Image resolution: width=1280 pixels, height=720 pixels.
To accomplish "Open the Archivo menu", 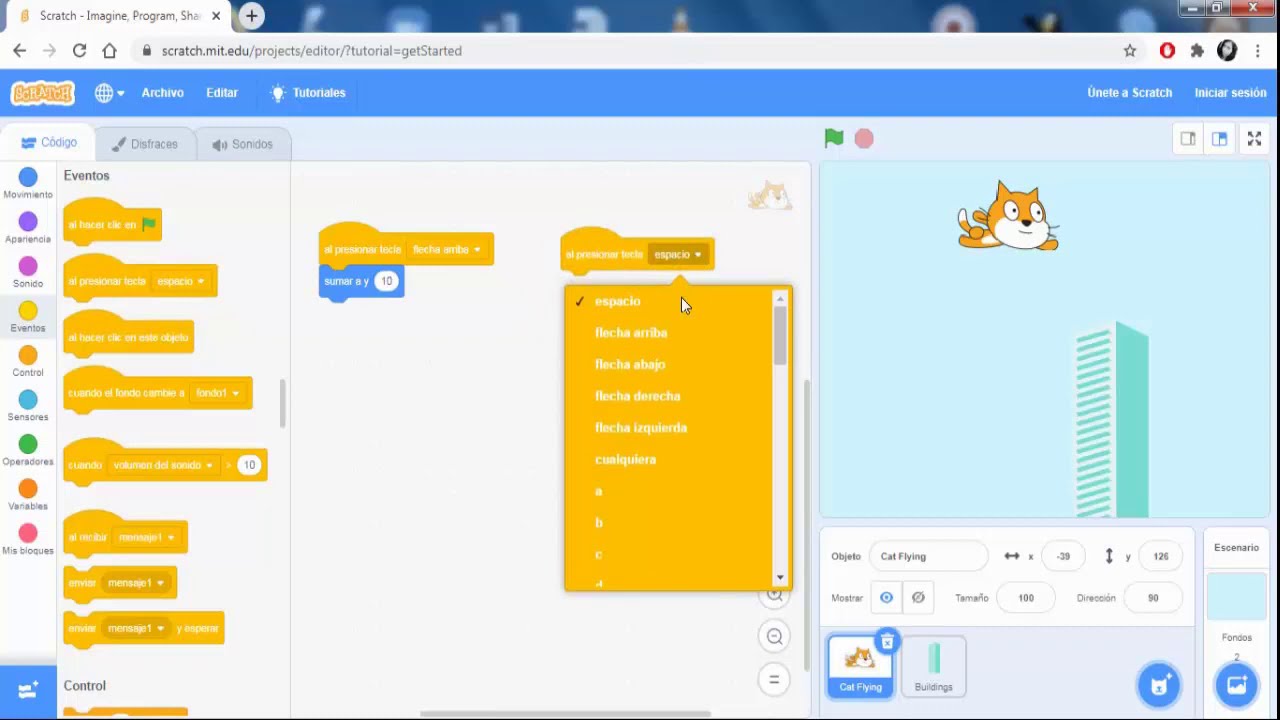I will [x=163, y=93].
